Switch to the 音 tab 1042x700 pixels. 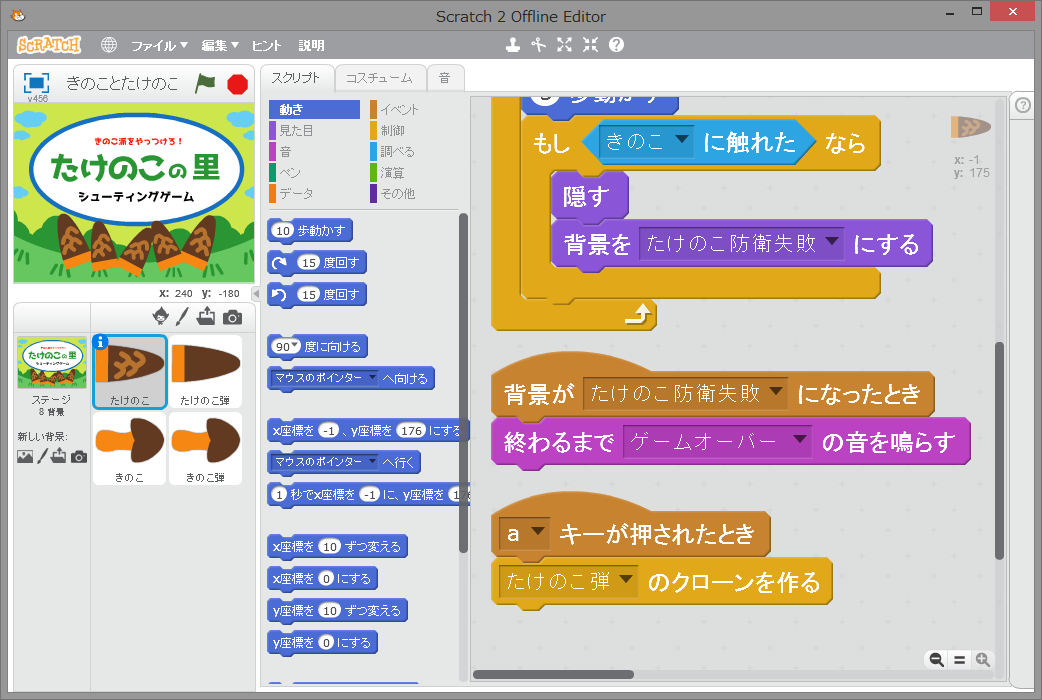pos(445,78)
